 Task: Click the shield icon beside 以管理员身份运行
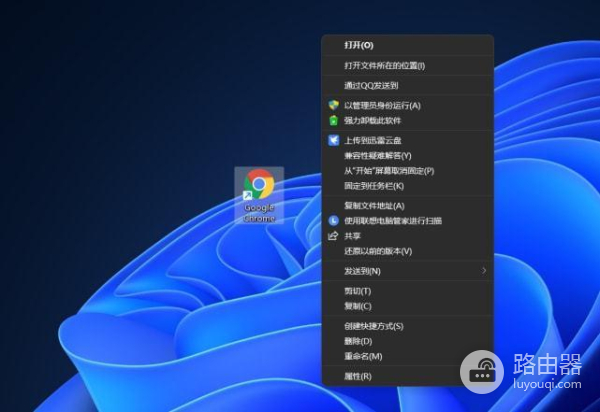(334, 105)
